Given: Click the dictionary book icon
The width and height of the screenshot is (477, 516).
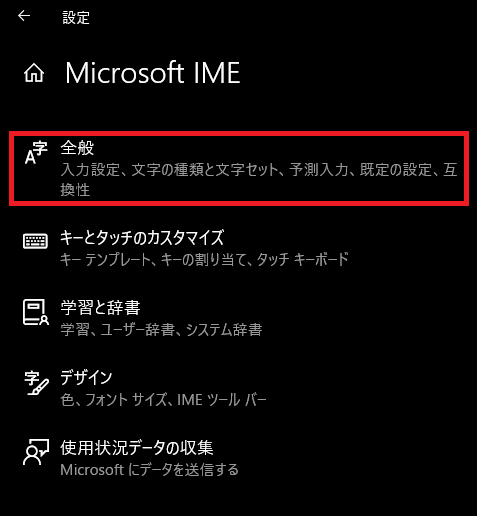Looking at the screenshot, I should pyautogui.click(x=36, y=312).
